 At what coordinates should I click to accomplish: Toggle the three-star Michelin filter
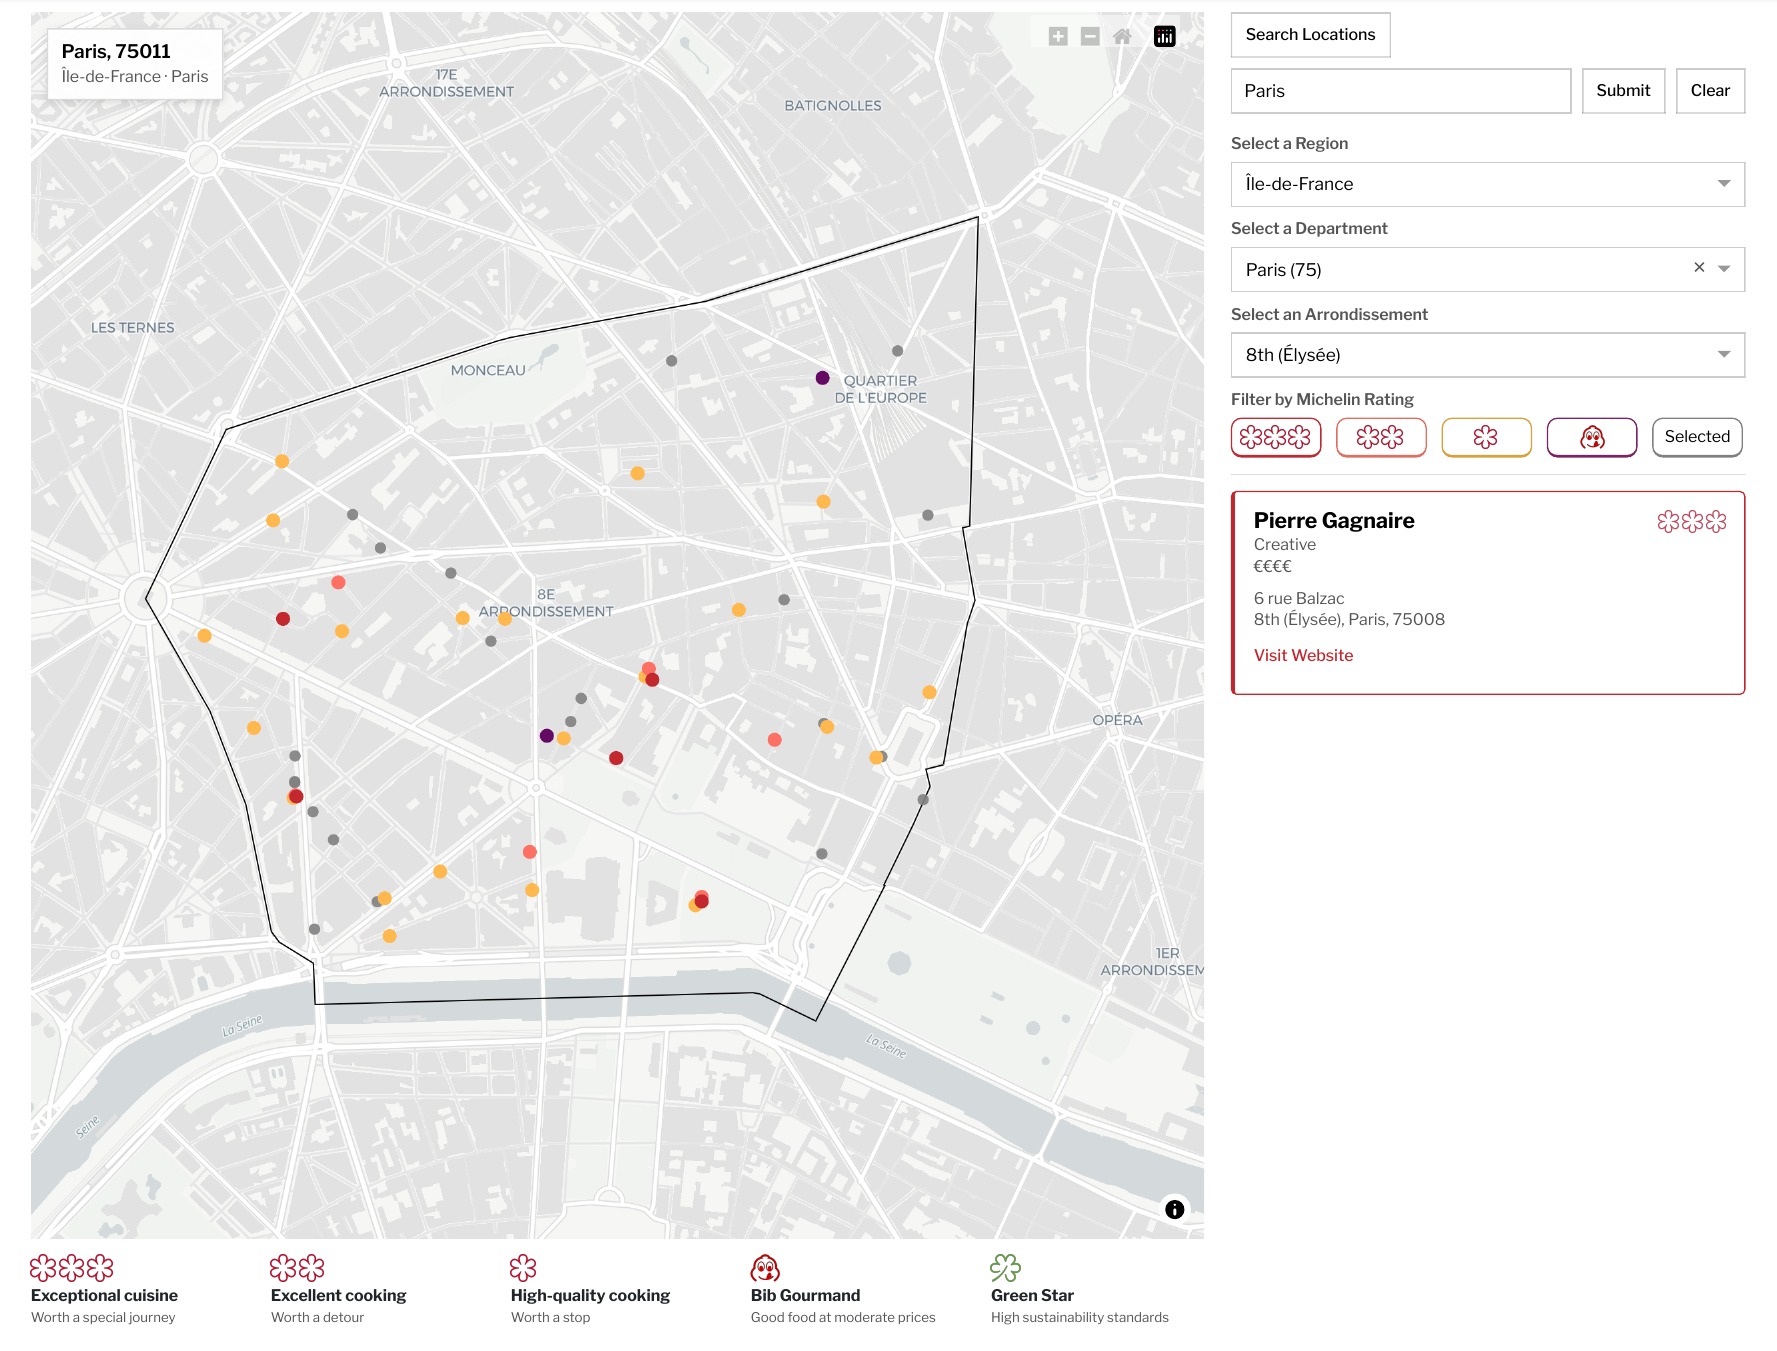tap(1276, 437)
